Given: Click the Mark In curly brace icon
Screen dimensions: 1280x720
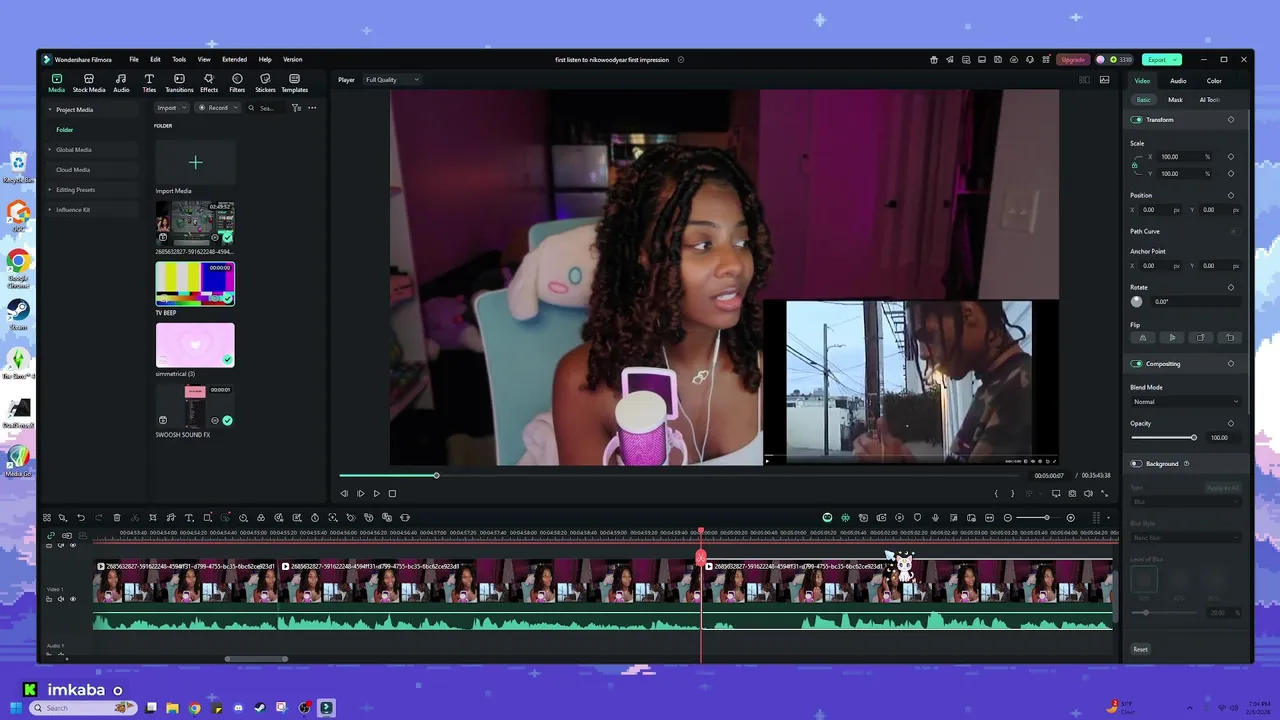Looking at the screenshot, I should tap(996, 493).
